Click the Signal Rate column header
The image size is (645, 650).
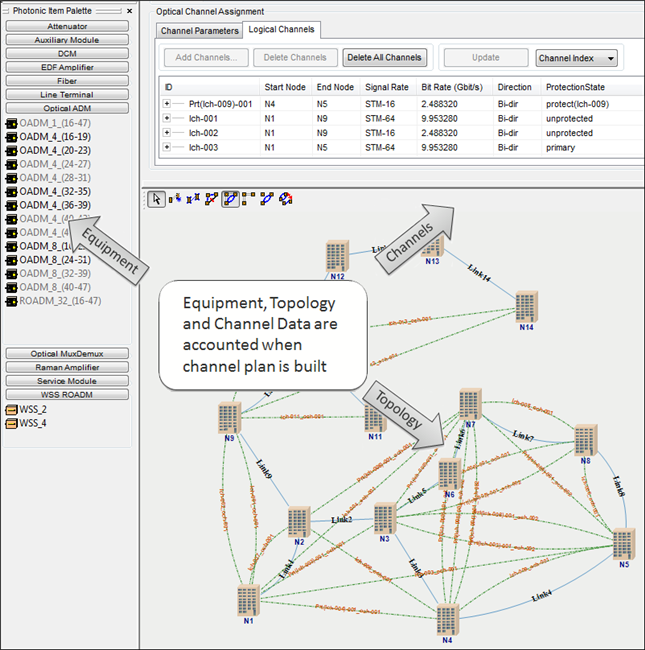pyautogui.click(x=386, y=87)
